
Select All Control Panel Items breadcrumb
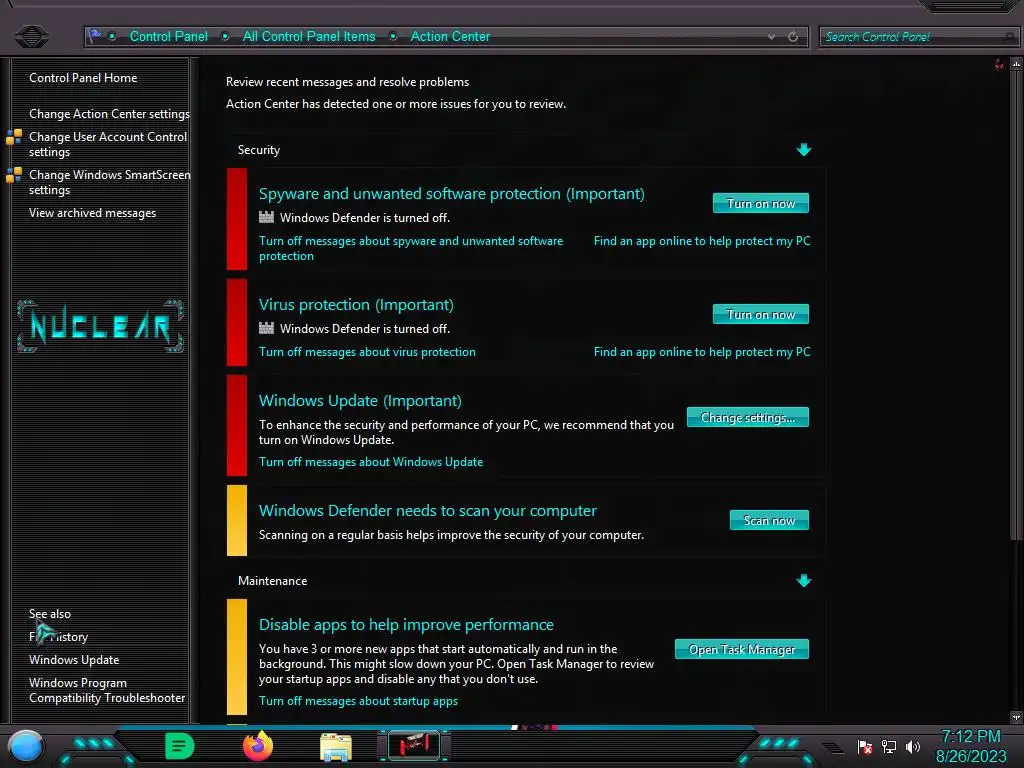point(309,37)
